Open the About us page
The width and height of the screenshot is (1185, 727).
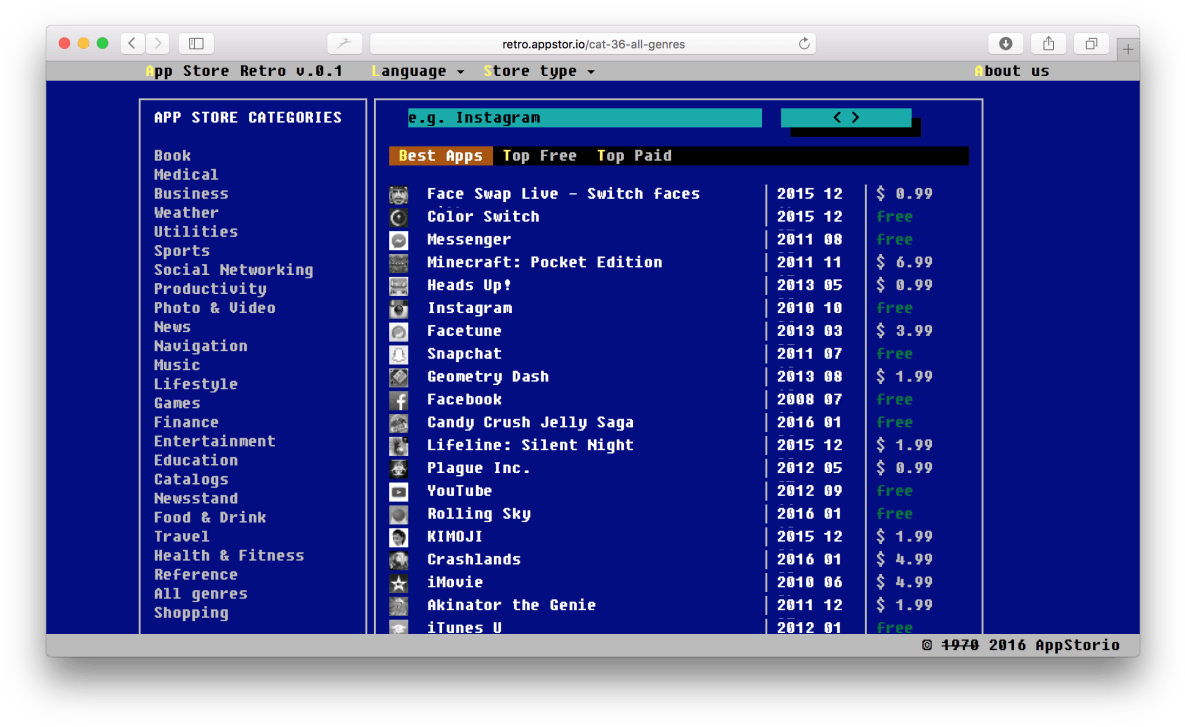(x=1012, y=71)
